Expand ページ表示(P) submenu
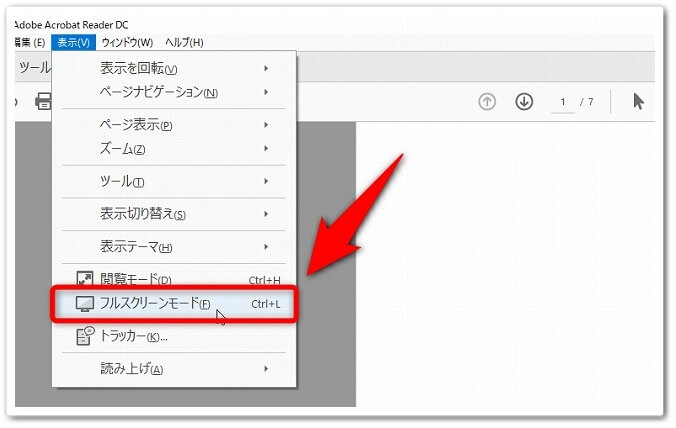 click(174, 125)
